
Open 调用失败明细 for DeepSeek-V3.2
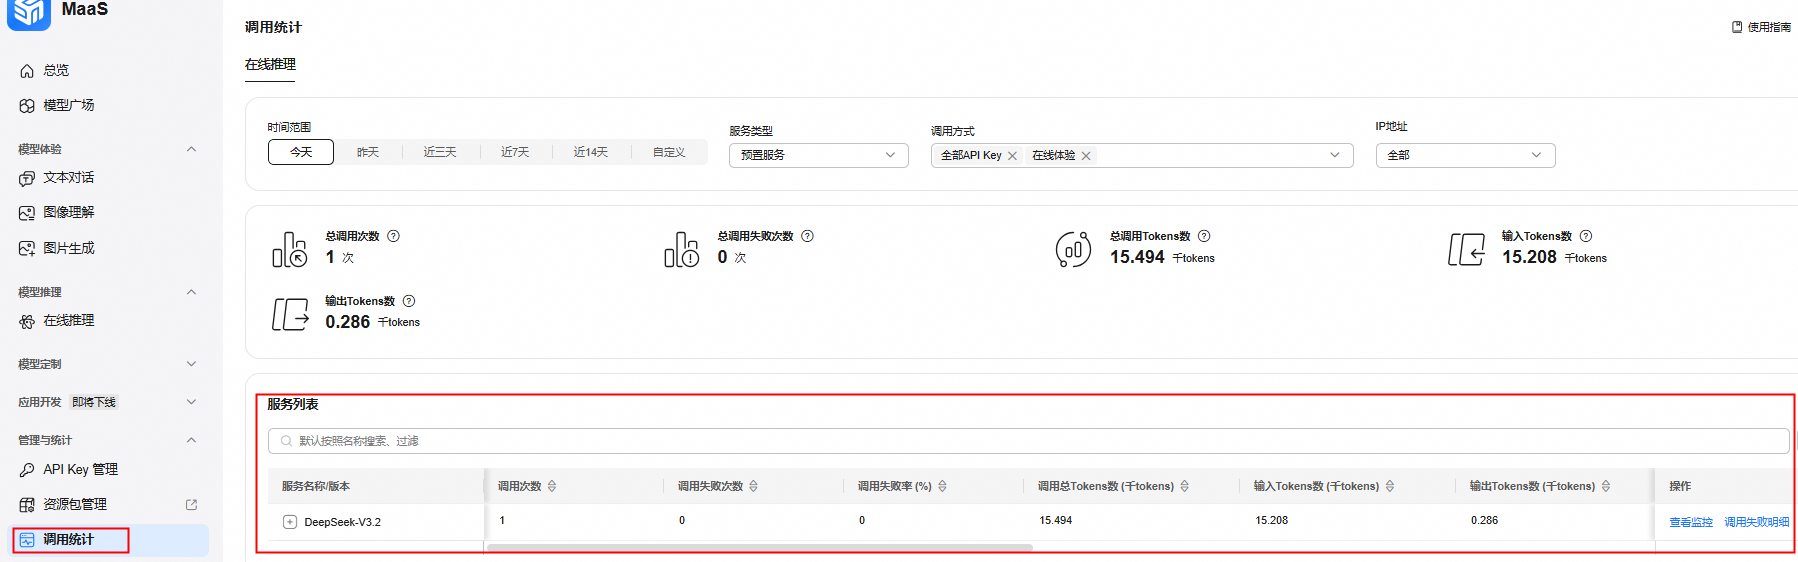(x=1757, y=522)
